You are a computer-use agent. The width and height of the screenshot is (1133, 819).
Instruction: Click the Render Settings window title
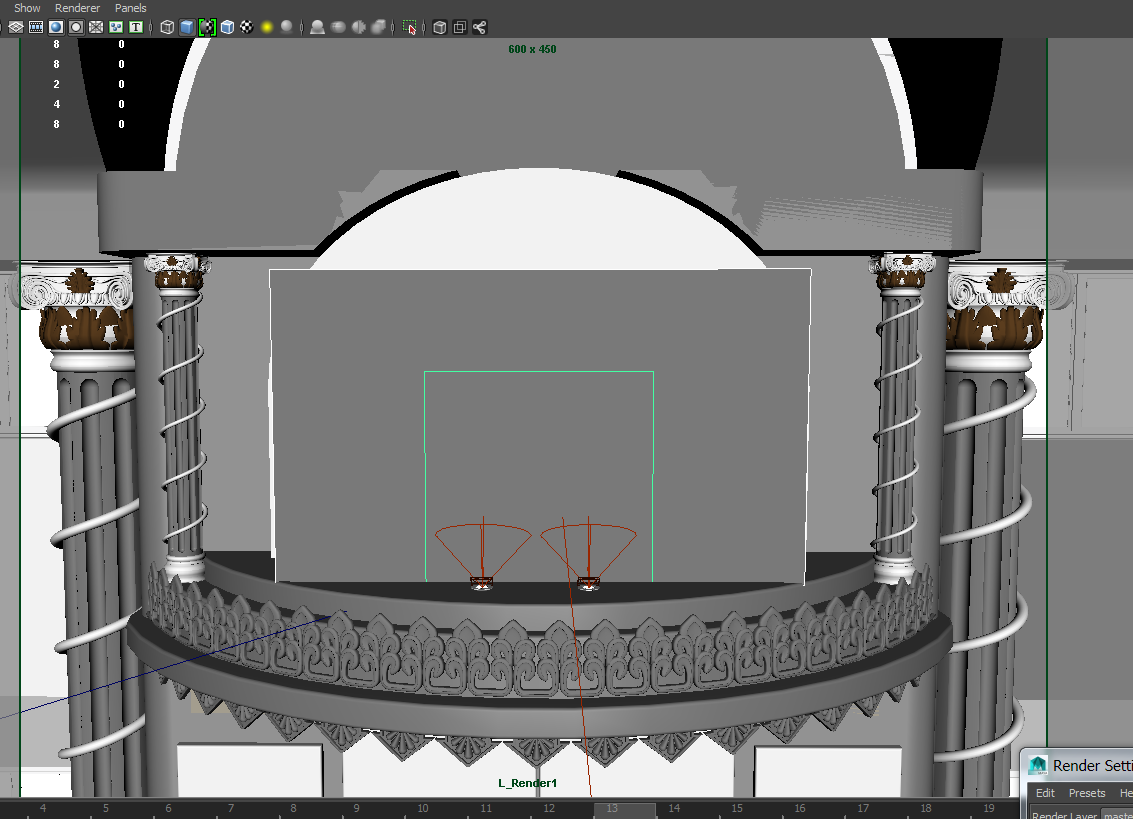pyautogui.click(x=1092, y=766)
